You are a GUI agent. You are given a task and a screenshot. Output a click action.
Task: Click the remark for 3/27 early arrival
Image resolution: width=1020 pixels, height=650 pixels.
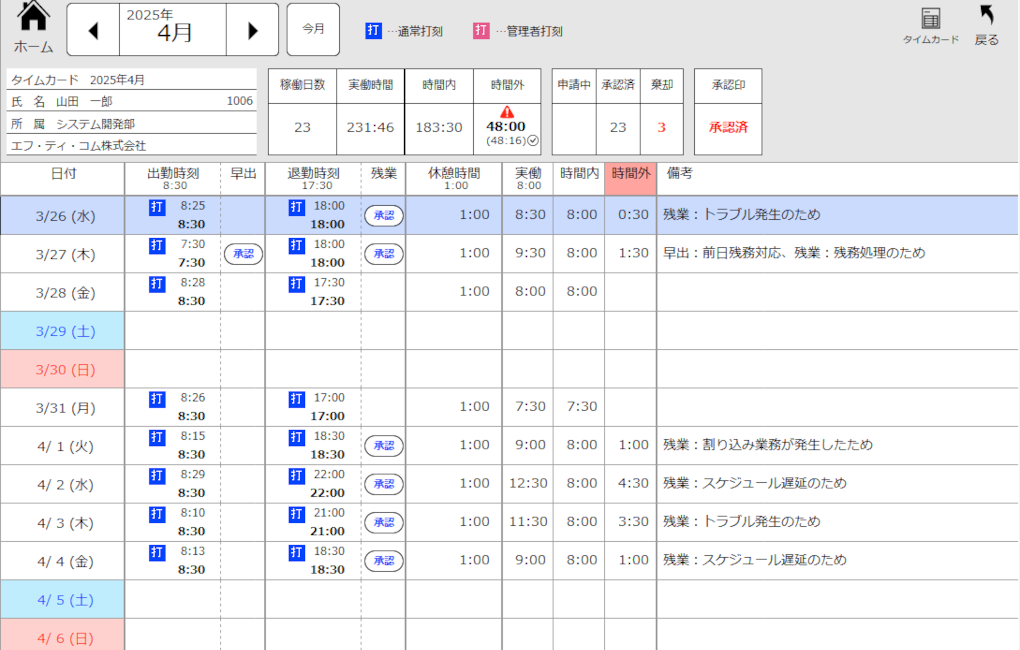tap(794, 253)
